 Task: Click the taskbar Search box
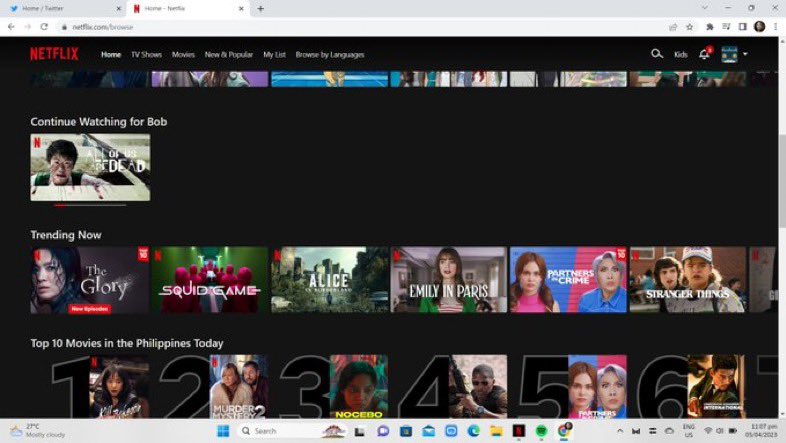(x=291, y=431)
